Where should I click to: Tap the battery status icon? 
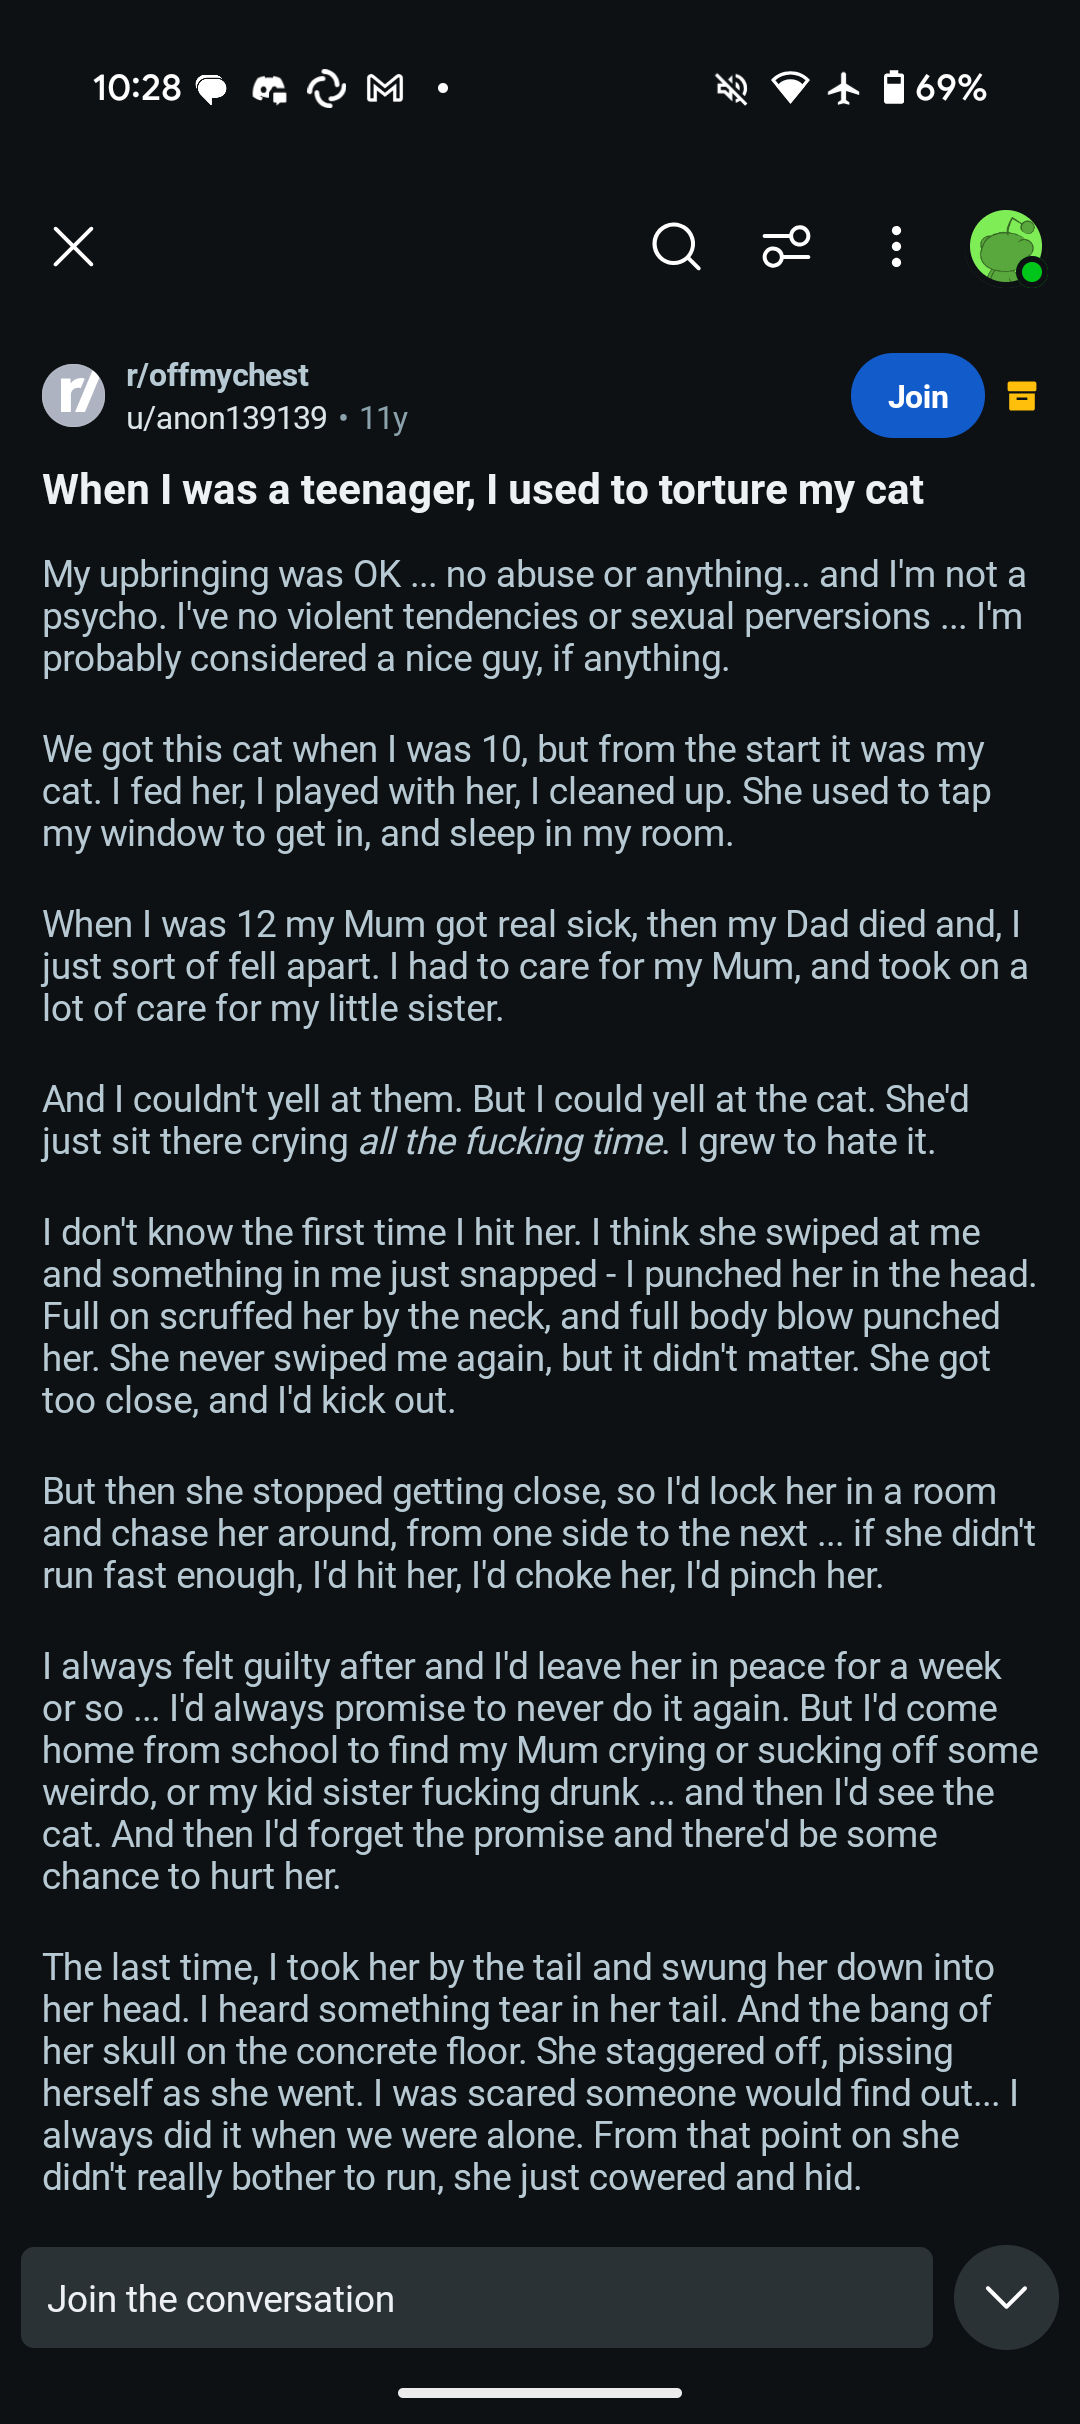(x=893, y=88)
